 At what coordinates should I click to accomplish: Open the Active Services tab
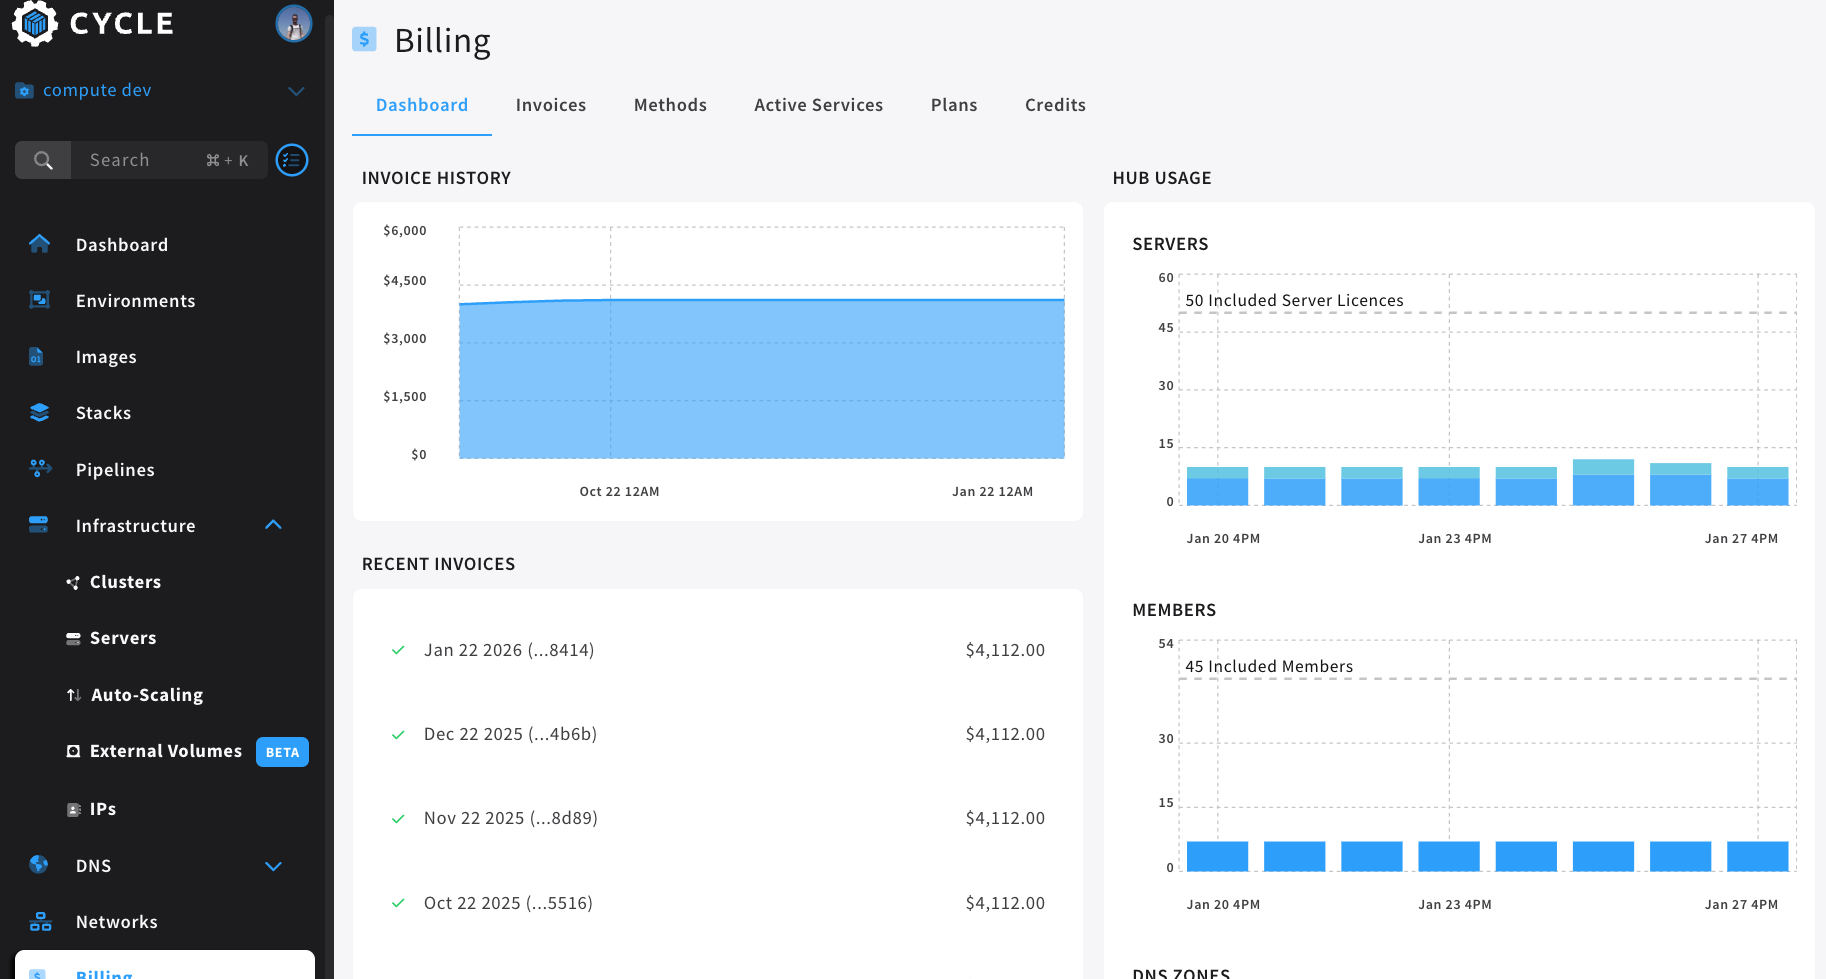pyautogui.click(x=818, y=104)
